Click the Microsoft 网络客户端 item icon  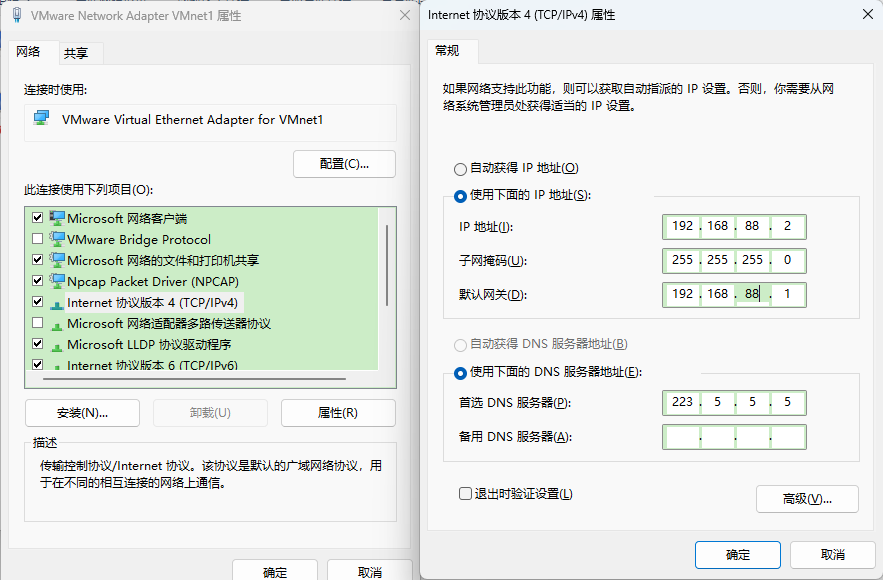(57, 218)
